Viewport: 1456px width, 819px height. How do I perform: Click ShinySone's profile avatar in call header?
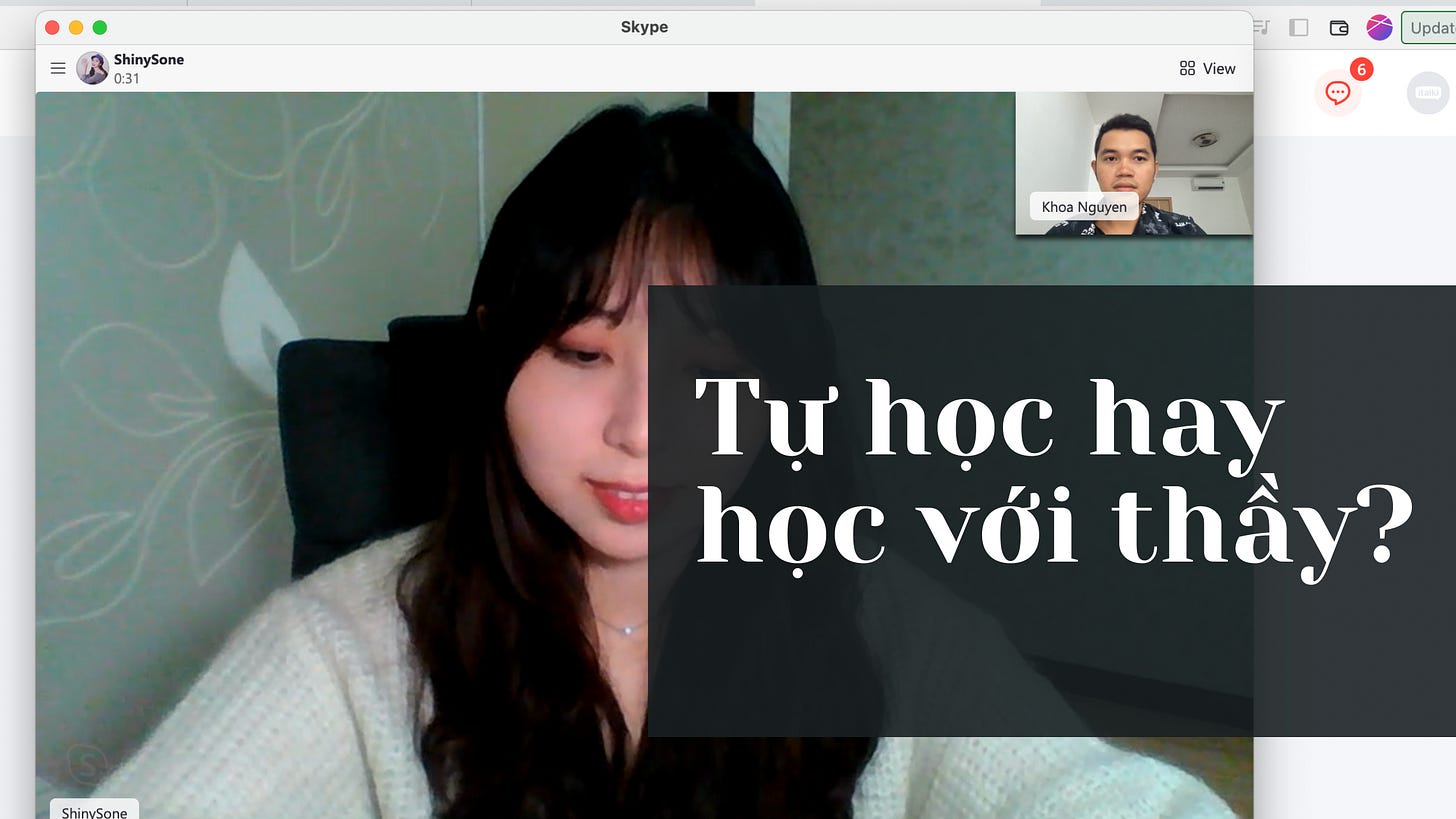[92, 68]
